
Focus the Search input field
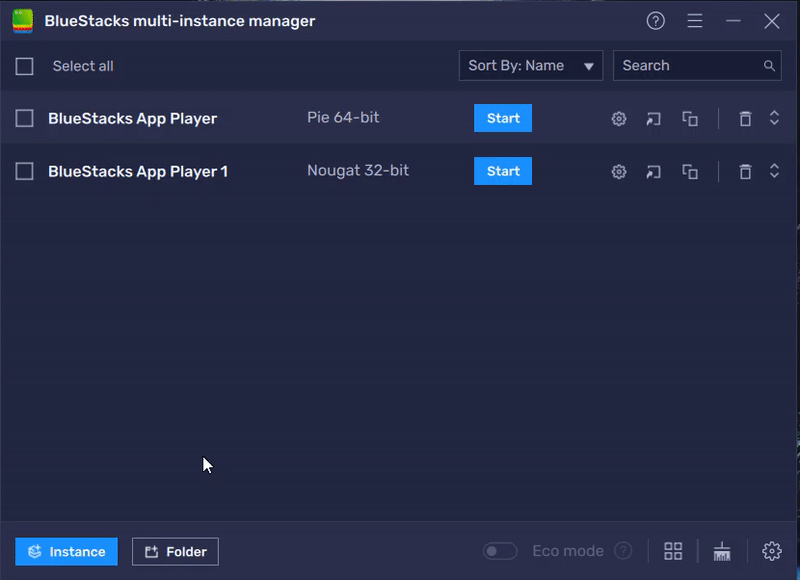click(x=697, y=65)
